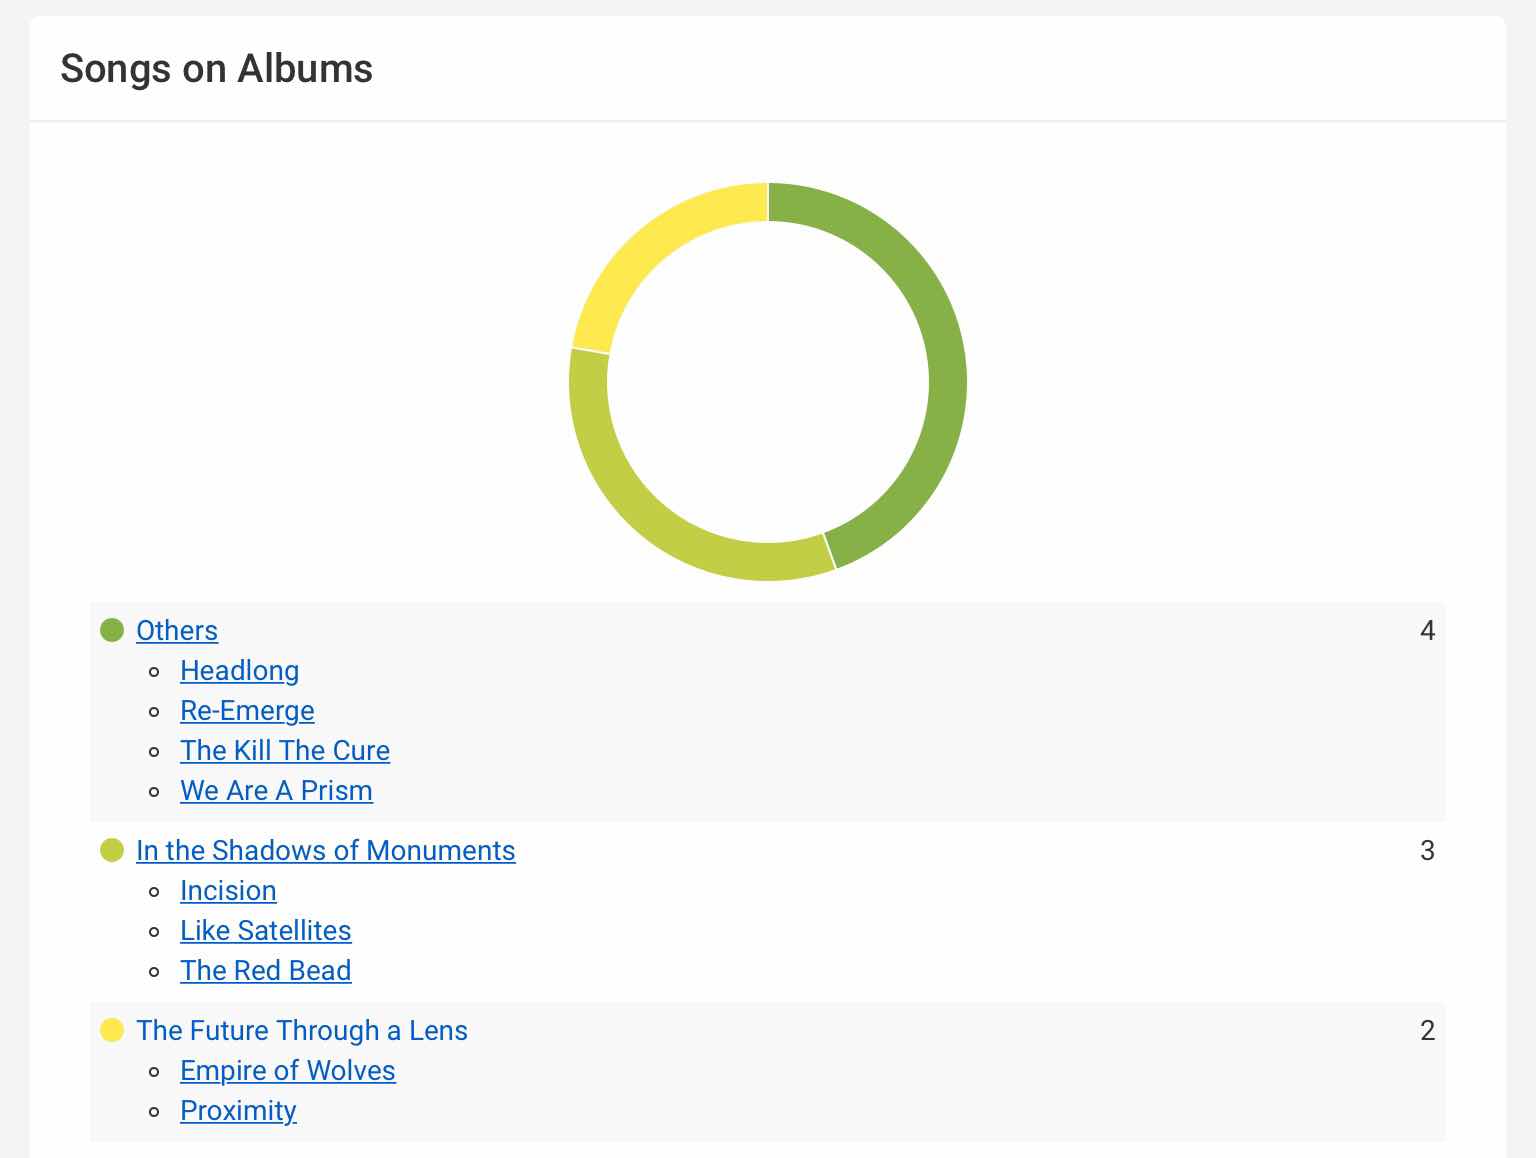Click the count 4 beside Others

(1427, 631)
